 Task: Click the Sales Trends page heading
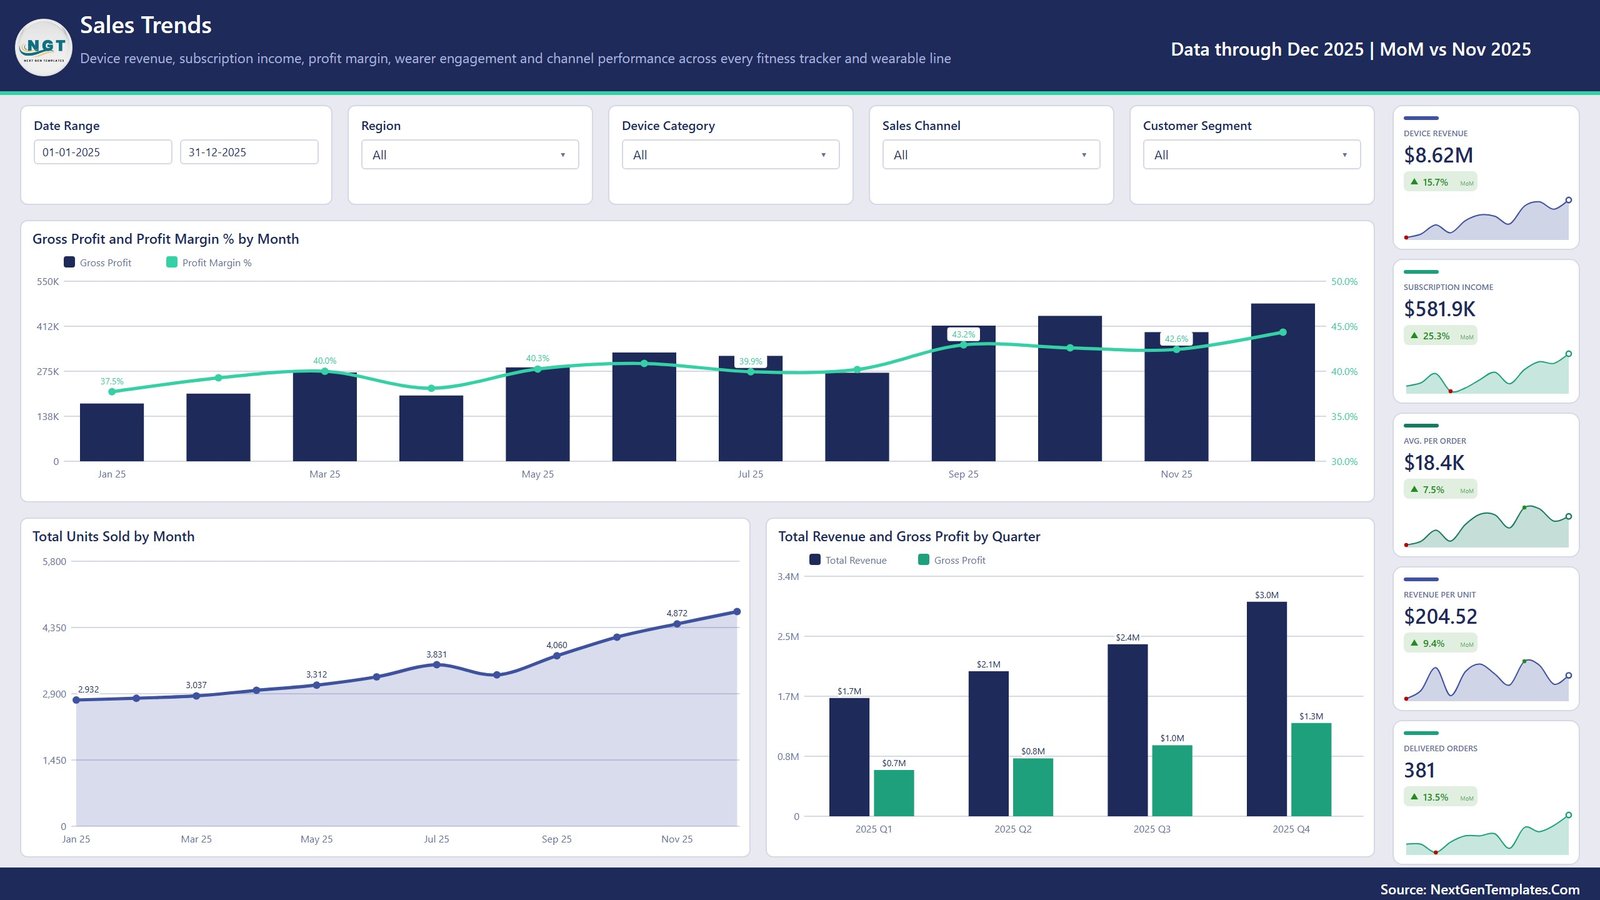pyautogui.click(x=146, y=25)
